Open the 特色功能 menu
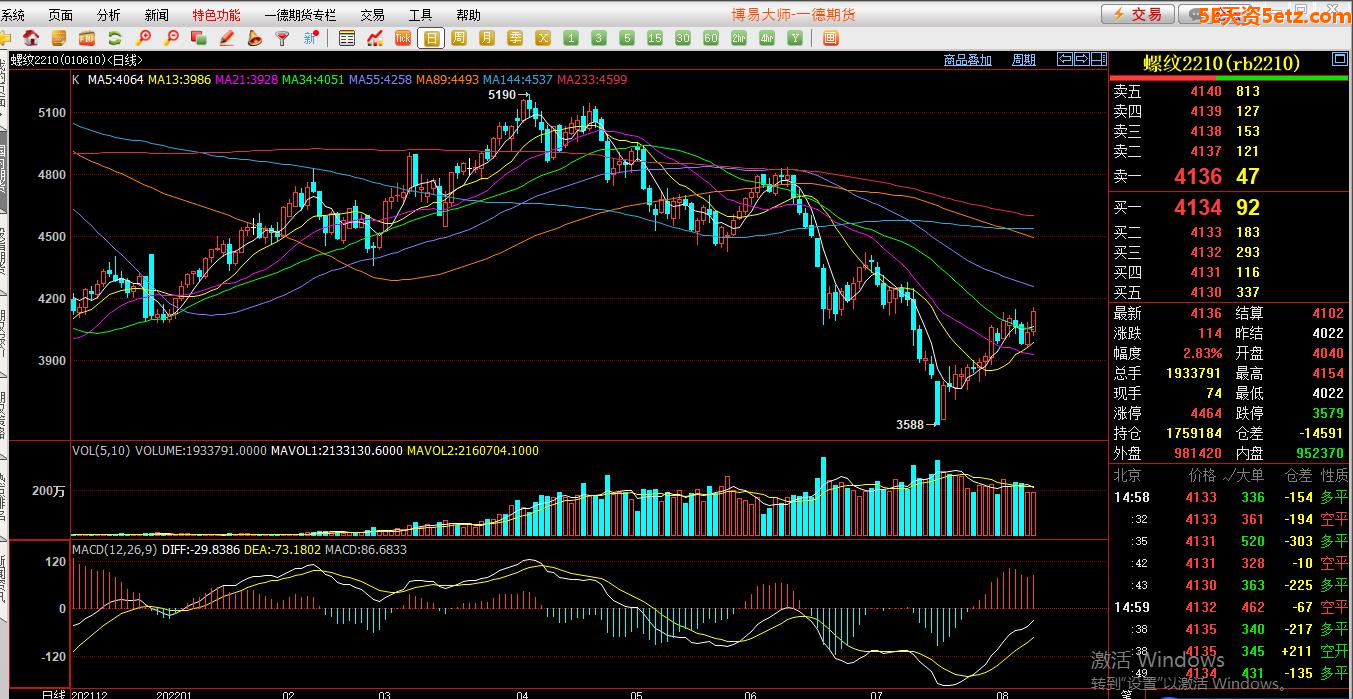The height and width of the screenshot is (699, 1353). click(217, 15)
